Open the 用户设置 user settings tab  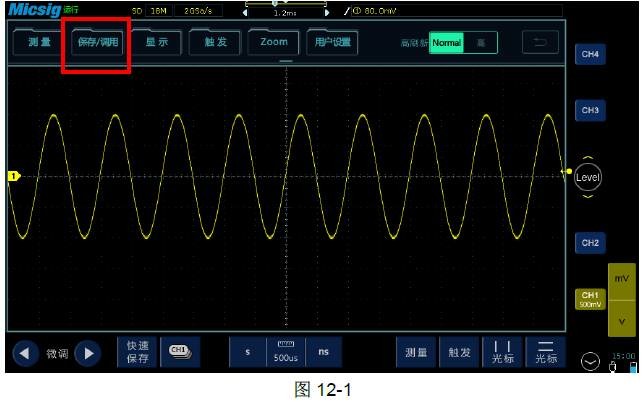pos(331,43)
